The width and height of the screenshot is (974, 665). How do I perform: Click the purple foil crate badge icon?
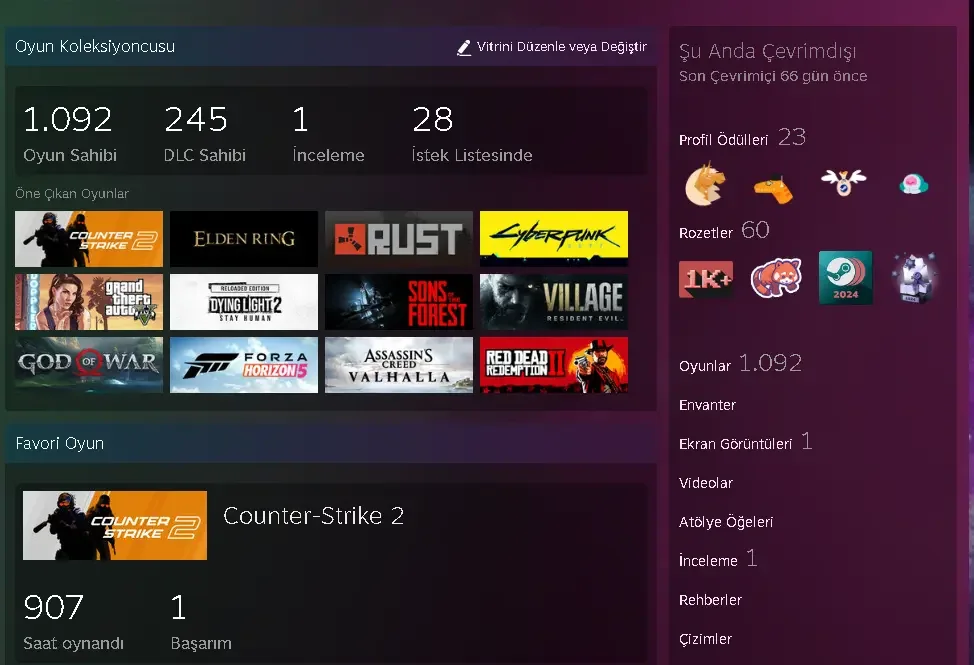pyautogui.click(x=913, y=277)
